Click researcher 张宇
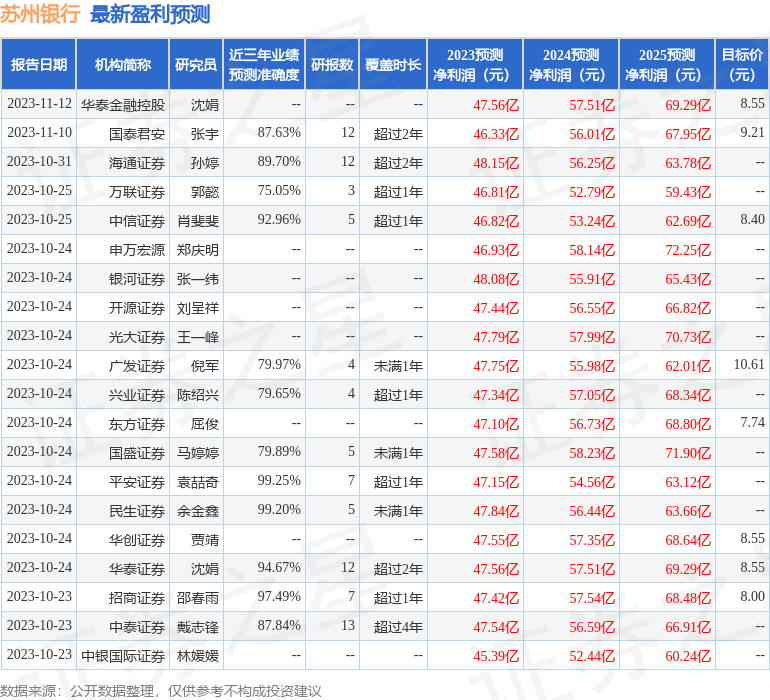This screenshot has width=770, height=700. (205, 134)
